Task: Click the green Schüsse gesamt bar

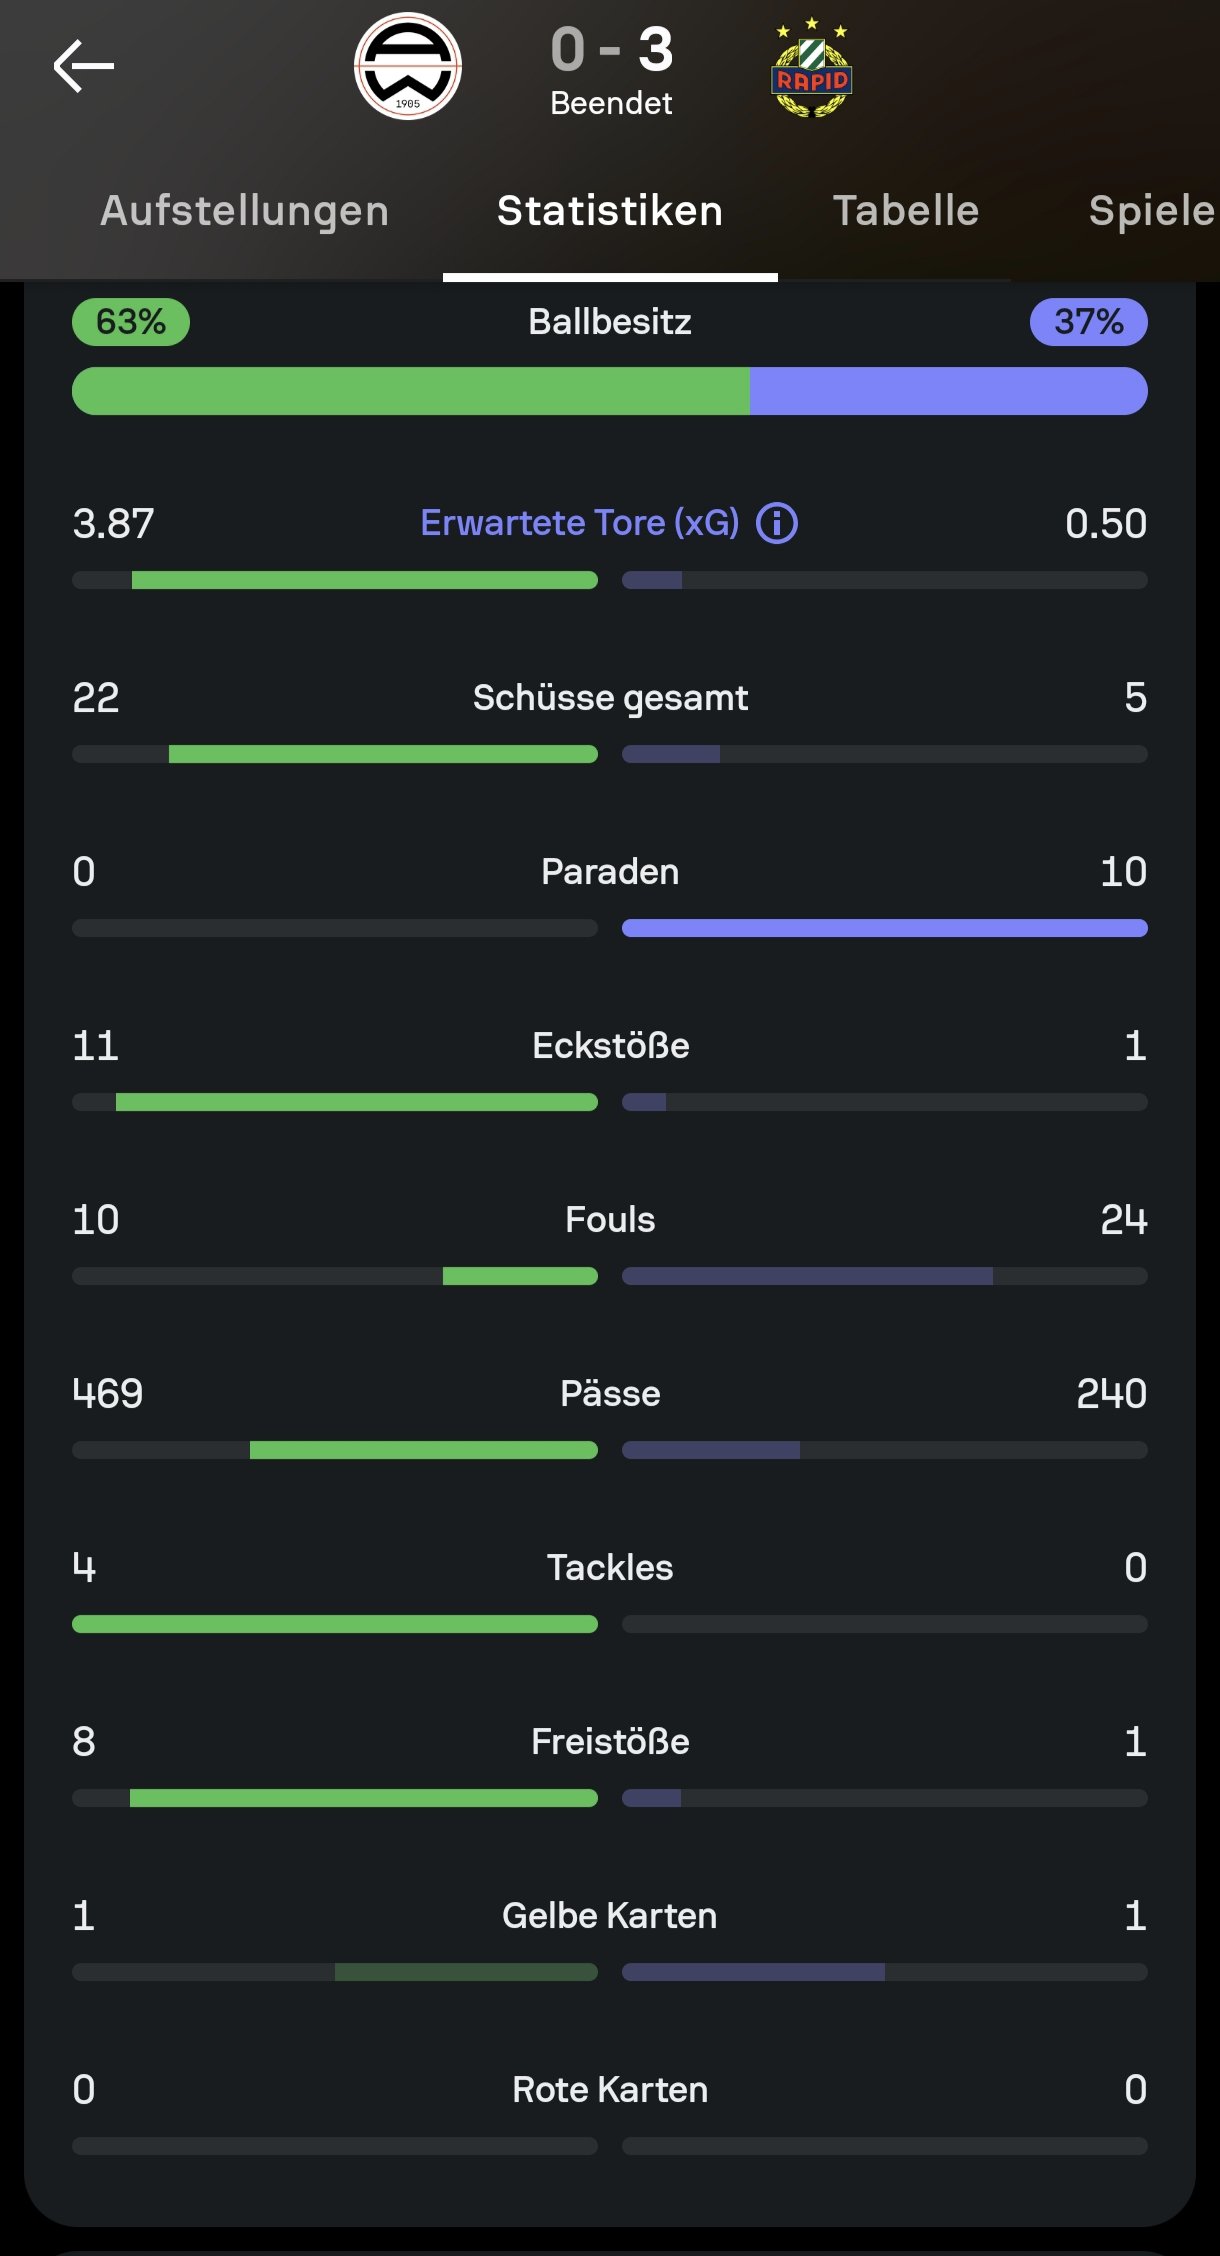Action: point(383,754)
